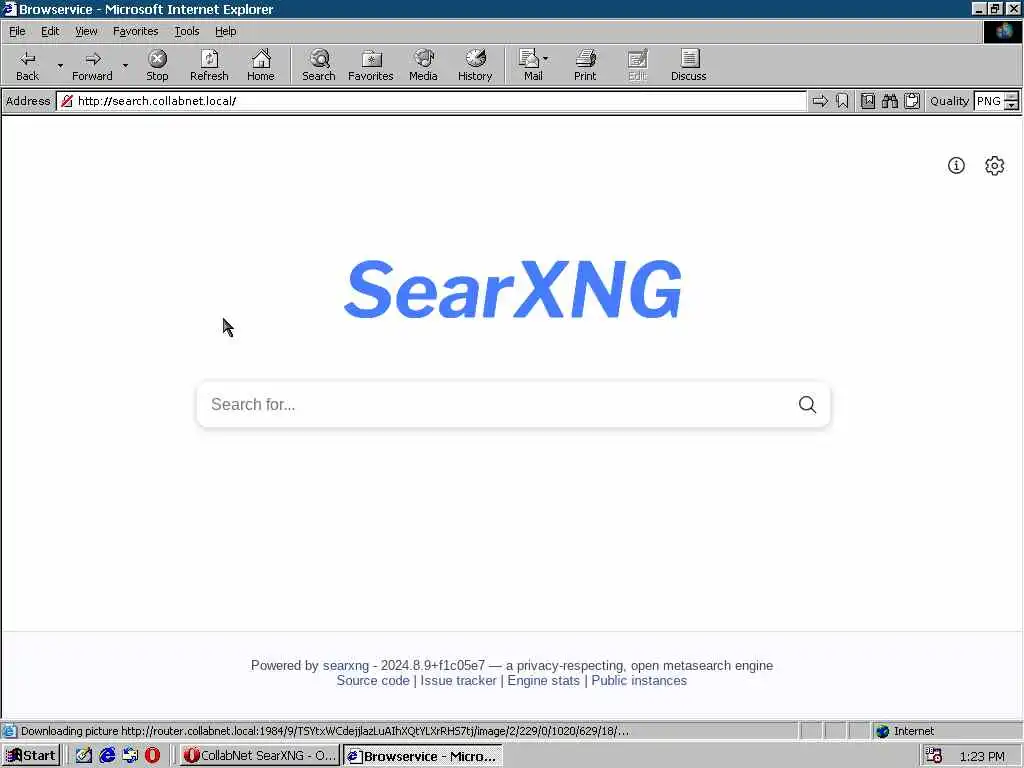Launch Opera from quick launch bar
Image resolution: width=1024 pixels, height=768 pixels.
[x=152, y=756]
